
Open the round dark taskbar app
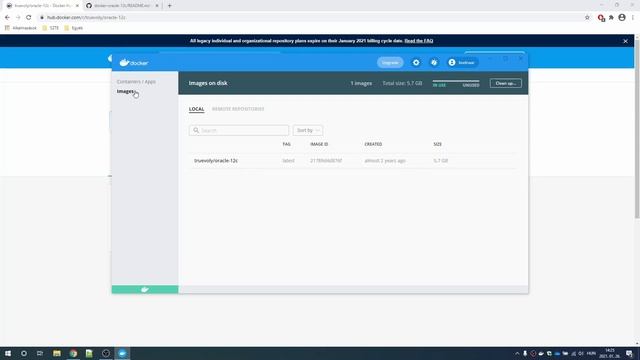[x=106, y=353]
